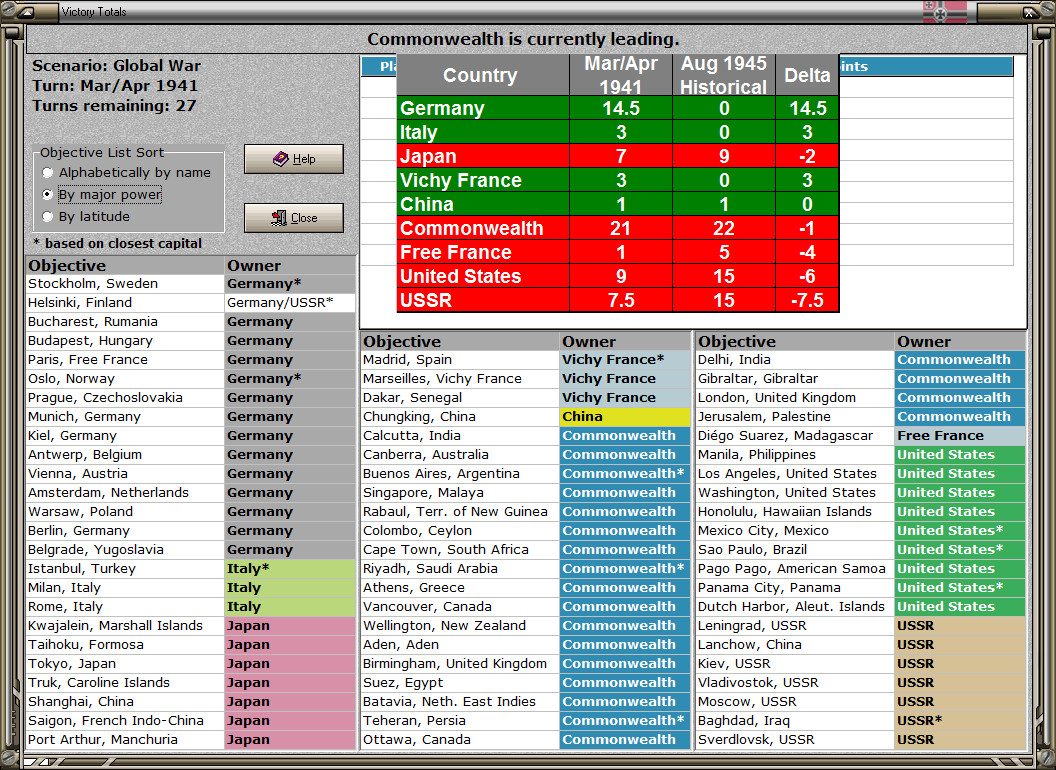Click the Aug 1945 Historical column header
Screen dimensions: 1056x770
pos(724,75)
